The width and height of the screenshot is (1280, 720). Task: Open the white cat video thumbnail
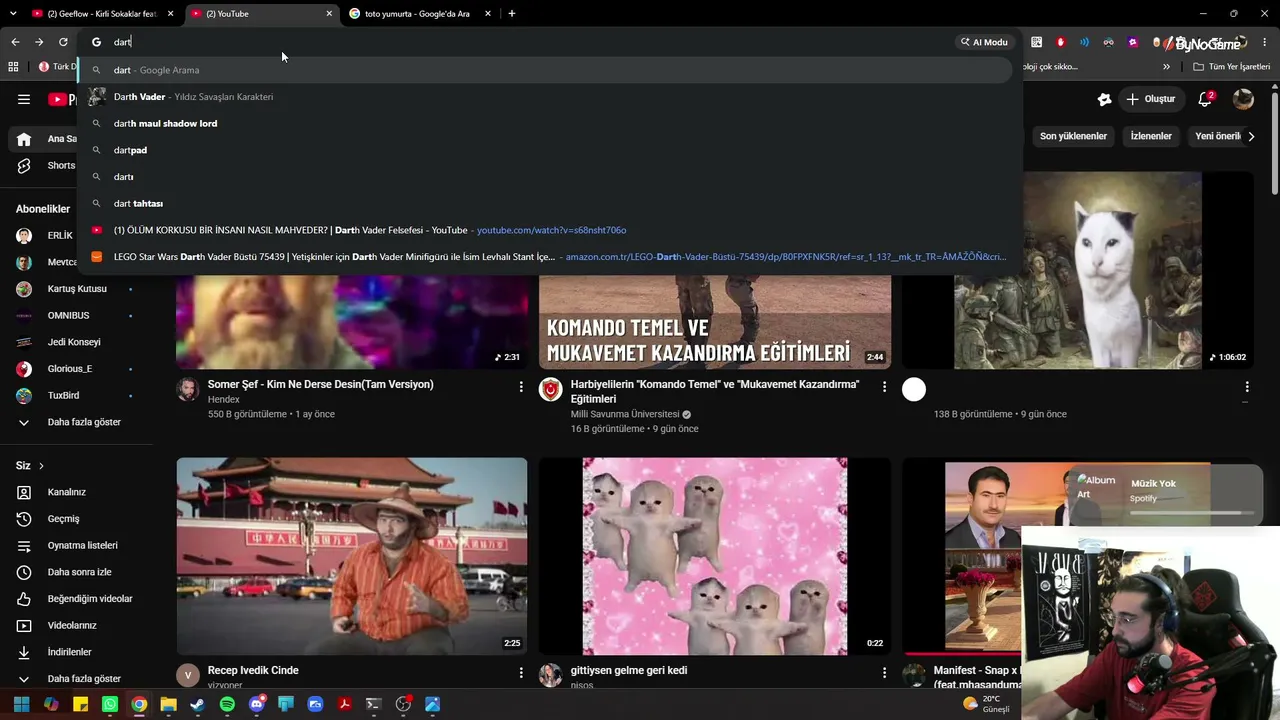point(1077,270)
